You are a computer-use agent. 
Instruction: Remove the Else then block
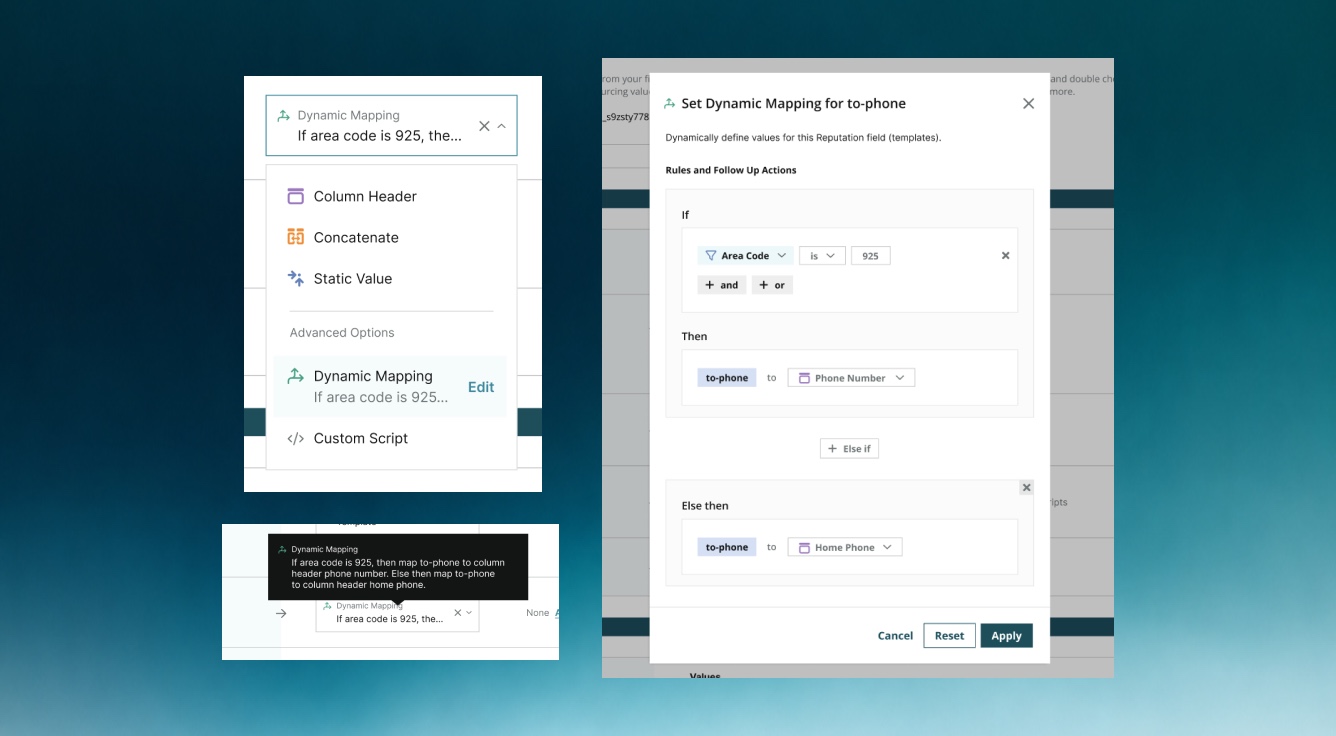click(x=1026, y=487)
